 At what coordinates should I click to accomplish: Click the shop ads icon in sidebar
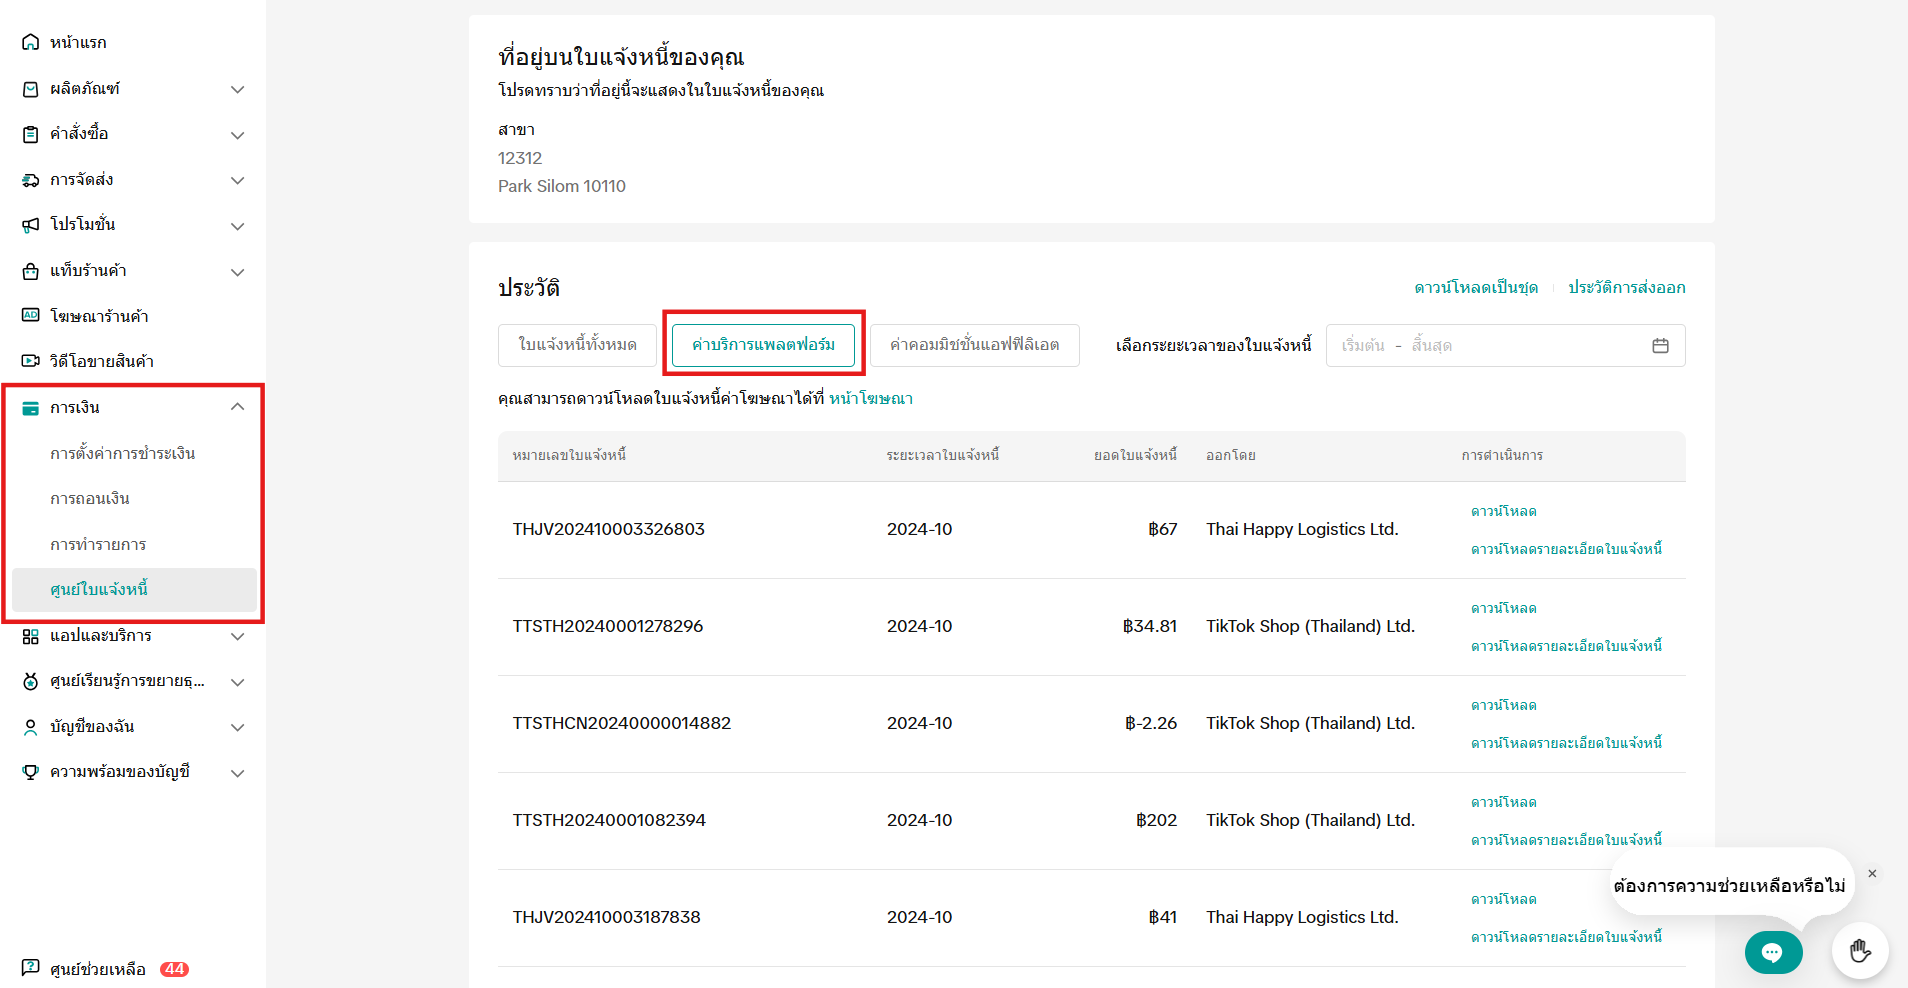click(31, 315)
